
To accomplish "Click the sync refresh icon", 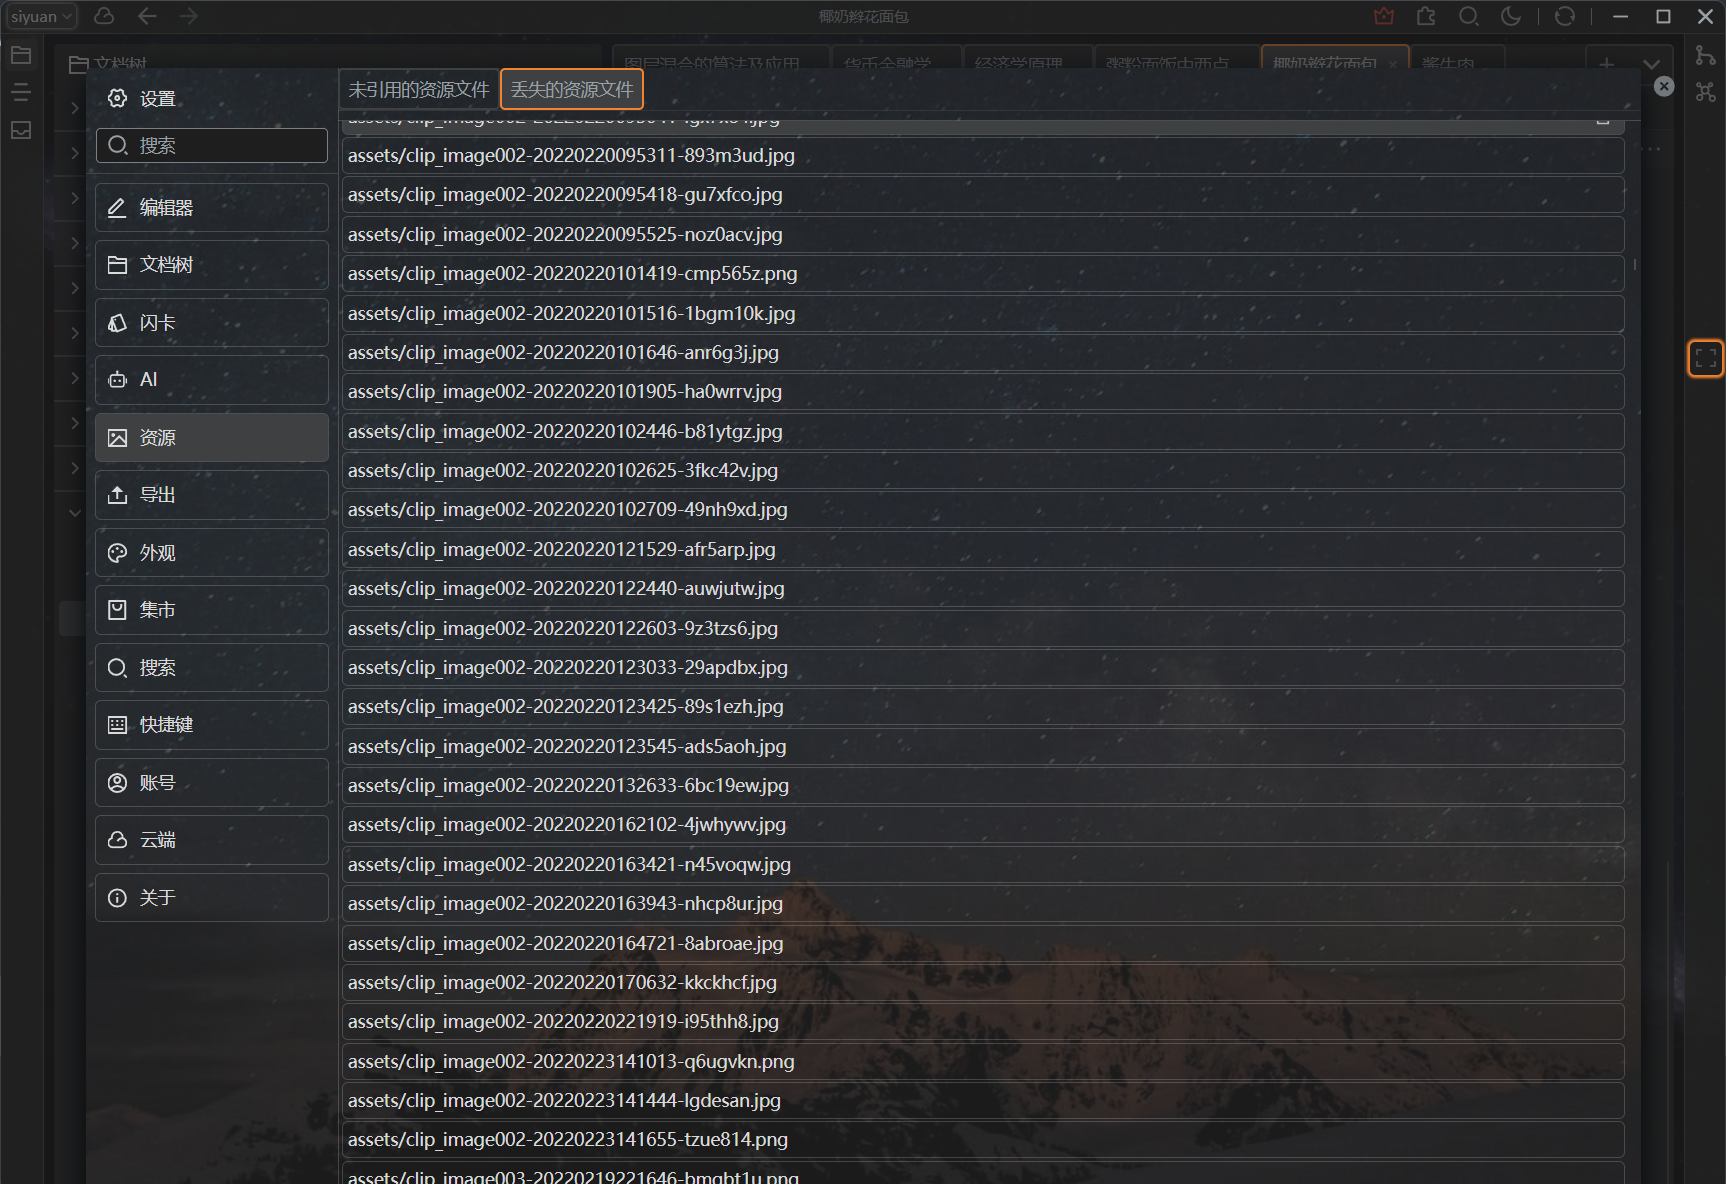I will point(1565,16).
